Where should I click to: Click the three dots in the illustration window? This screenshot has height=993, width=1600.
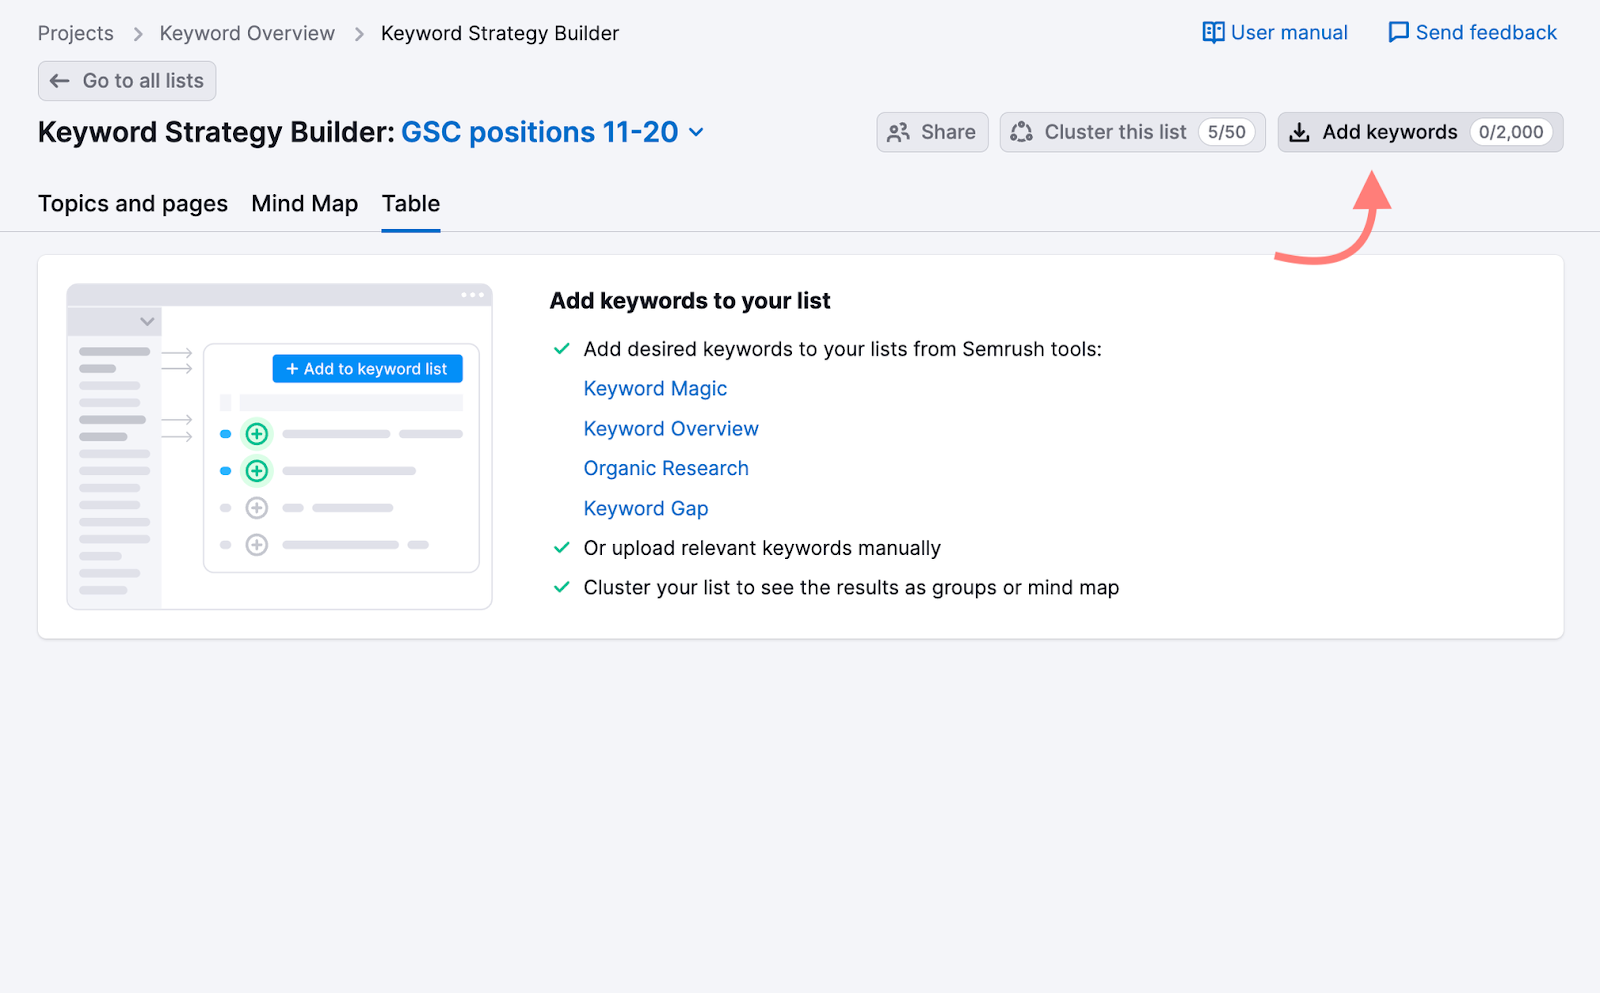click(x=472, y=295)
